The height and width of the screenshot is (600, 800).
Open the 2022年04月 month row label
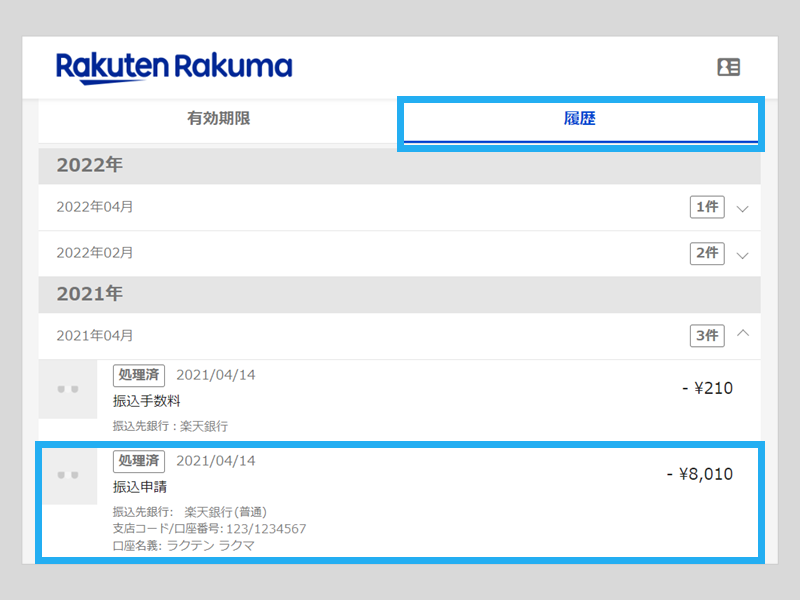95,207
